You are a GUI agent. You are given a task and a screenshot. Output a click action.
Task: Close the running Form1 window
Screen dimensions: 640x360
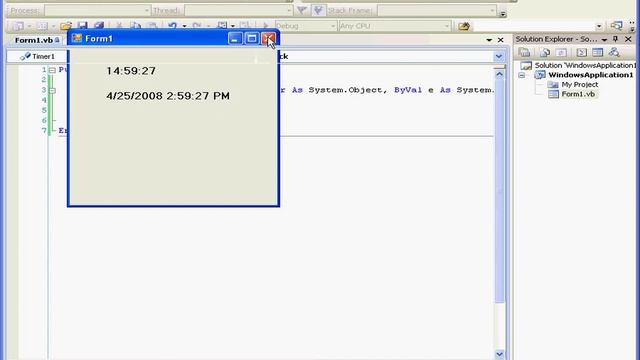[x=269, y=39]
